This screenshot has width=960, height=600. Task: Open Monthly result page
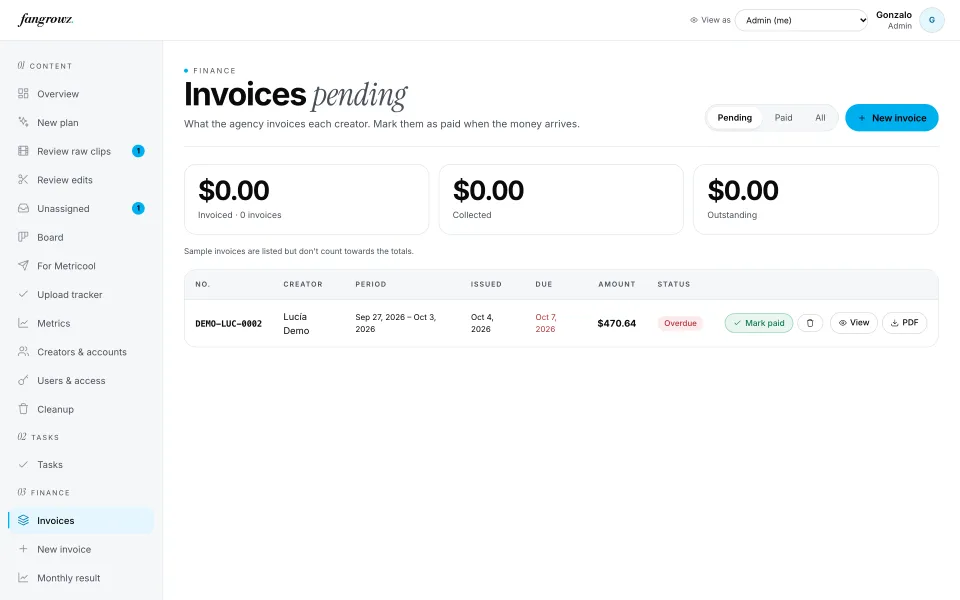pos(81,577)
